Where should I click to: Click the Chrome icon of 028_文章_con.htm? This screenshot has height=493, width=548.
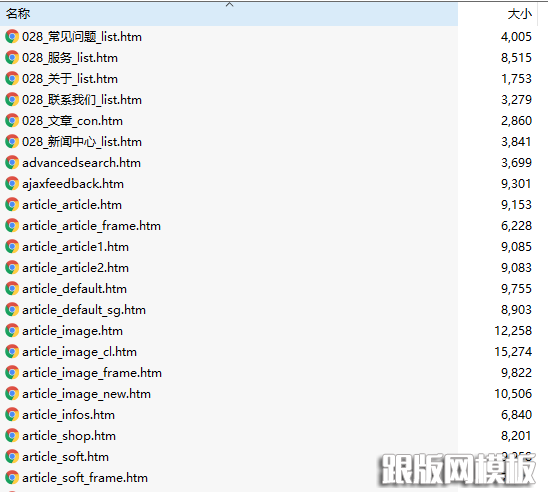click(12, 121)
